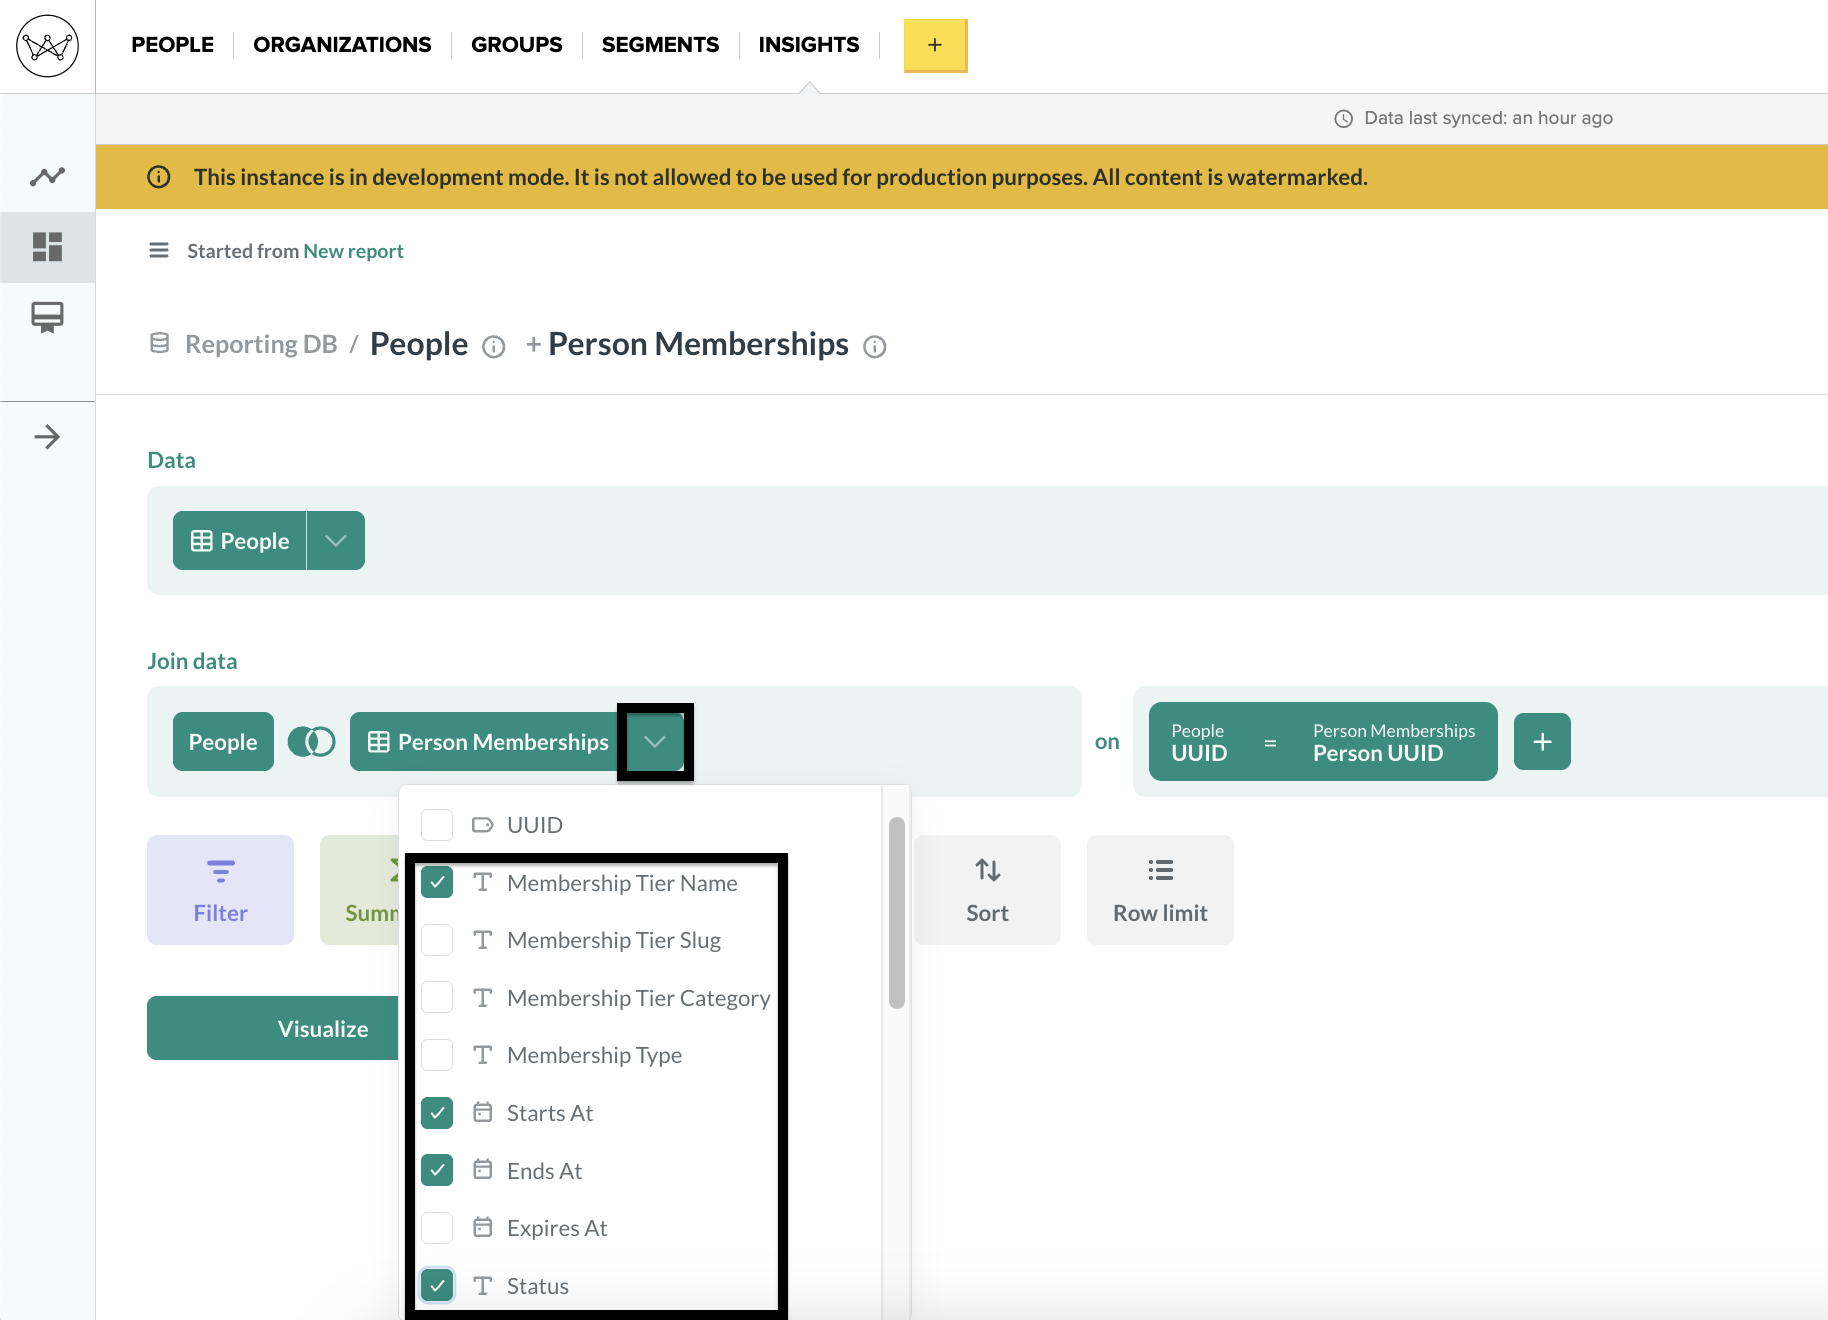1828x1320 pixels.
Task: Click the crown logo icon
Action: [x=47, y=46]
